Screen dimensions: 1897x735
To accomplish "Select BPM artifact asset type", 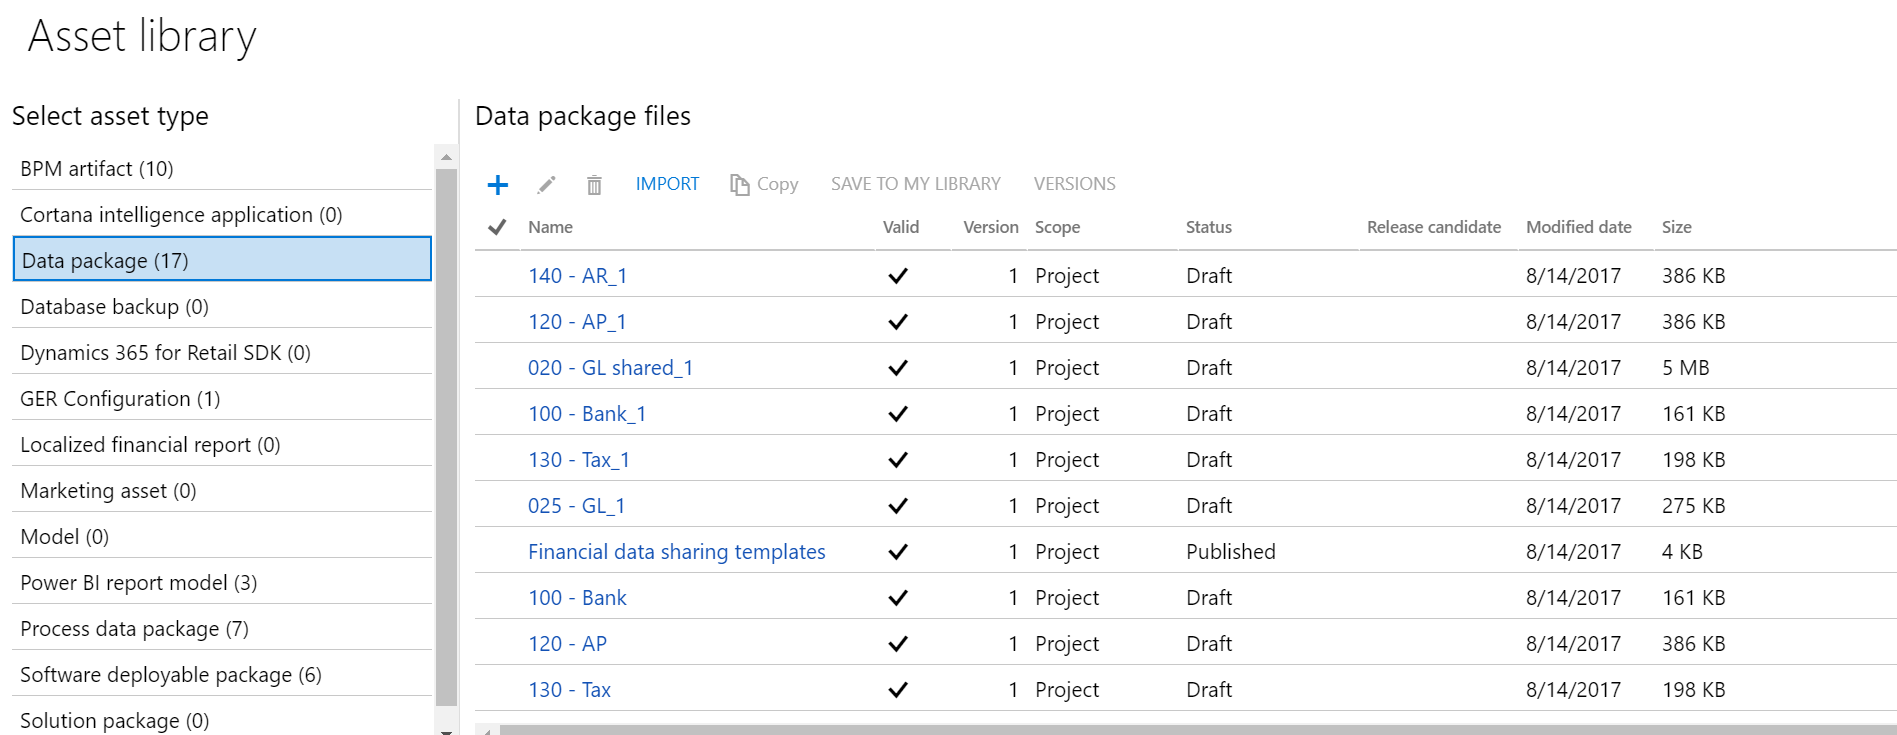I will pyautogui.click(x=97, y=169).
